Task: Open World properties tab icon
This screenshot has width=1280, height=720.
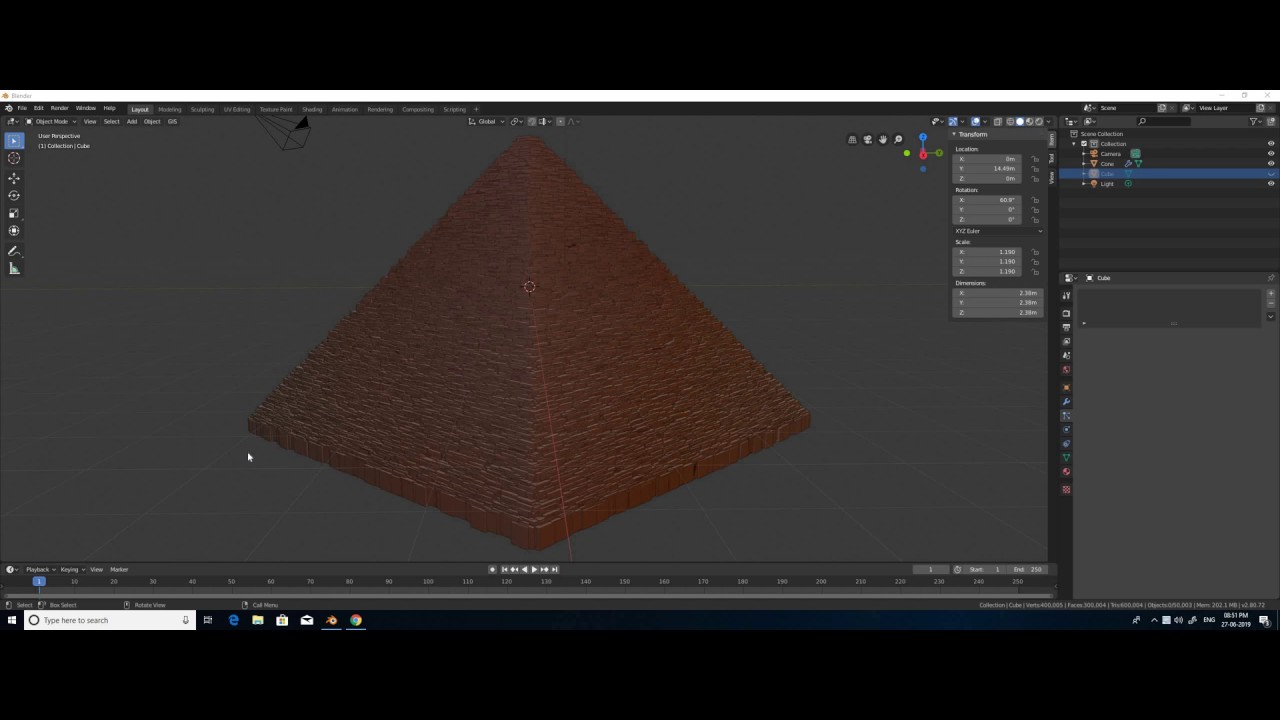Action: tap(1066, 369)
